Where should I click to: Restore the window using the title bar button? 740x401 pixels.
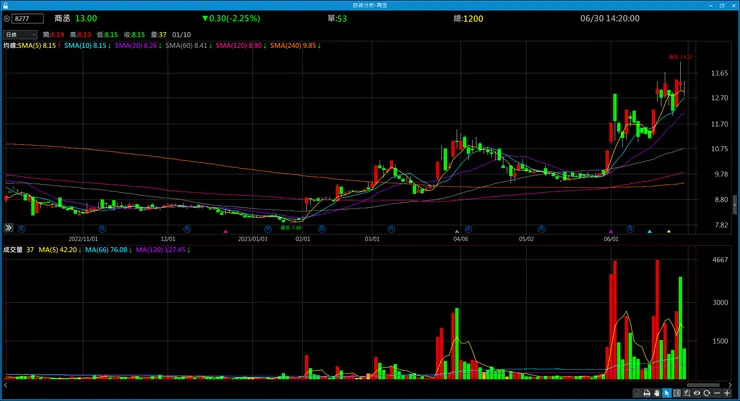click(x=722, y=5)
